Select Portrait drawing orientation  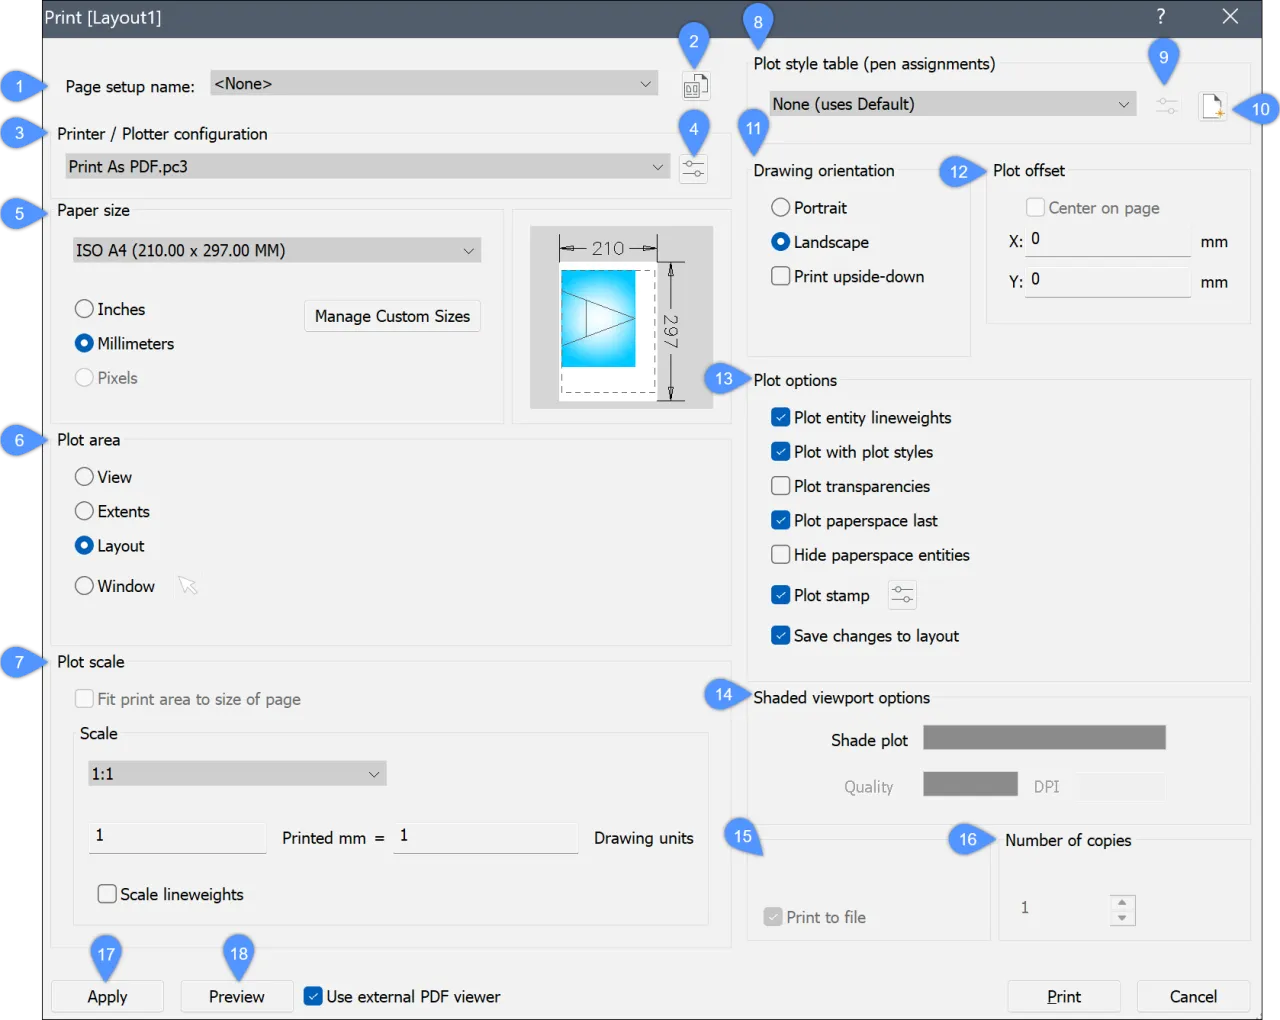pyautogui.click(x=780, y=207)
